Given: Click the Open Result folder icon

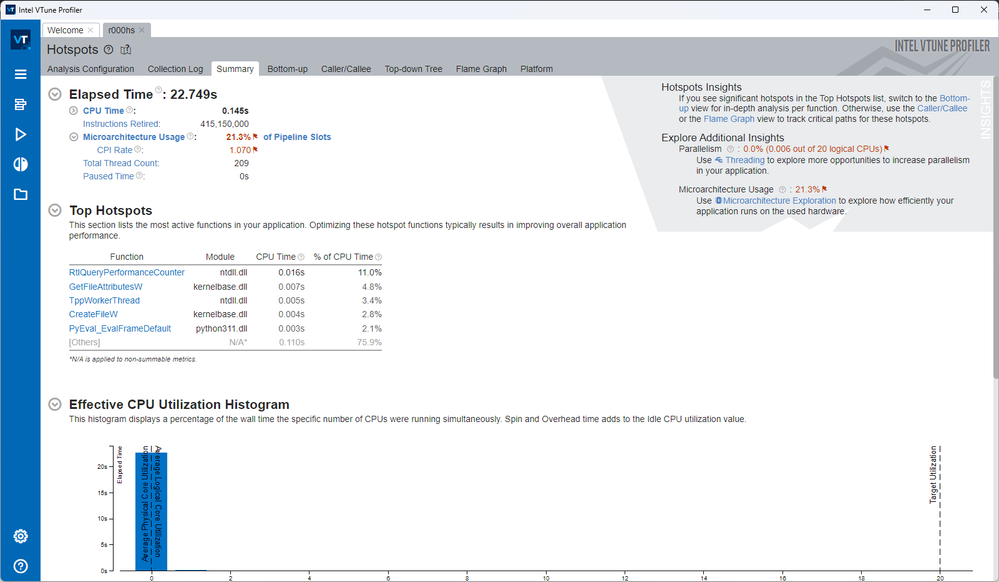Looking at the screenshot, I should click(20, 194).
